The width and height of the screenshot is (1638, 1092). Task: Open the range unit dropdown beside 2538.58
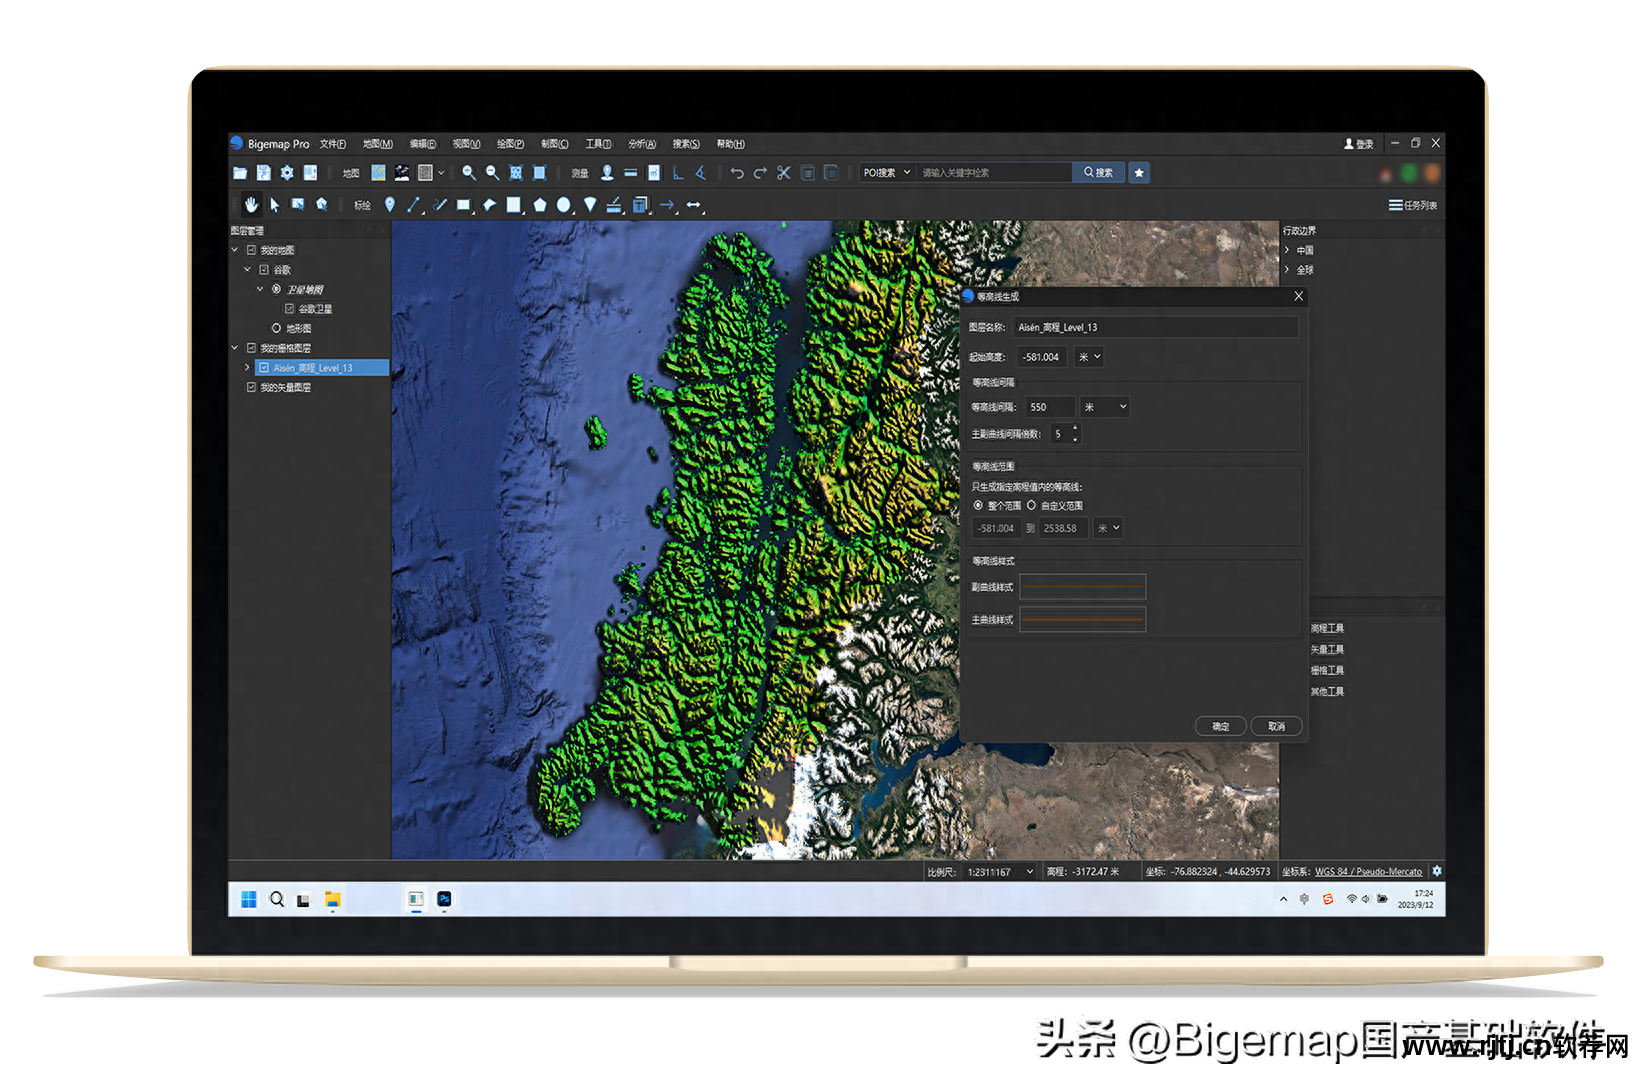pos(1108,528)
